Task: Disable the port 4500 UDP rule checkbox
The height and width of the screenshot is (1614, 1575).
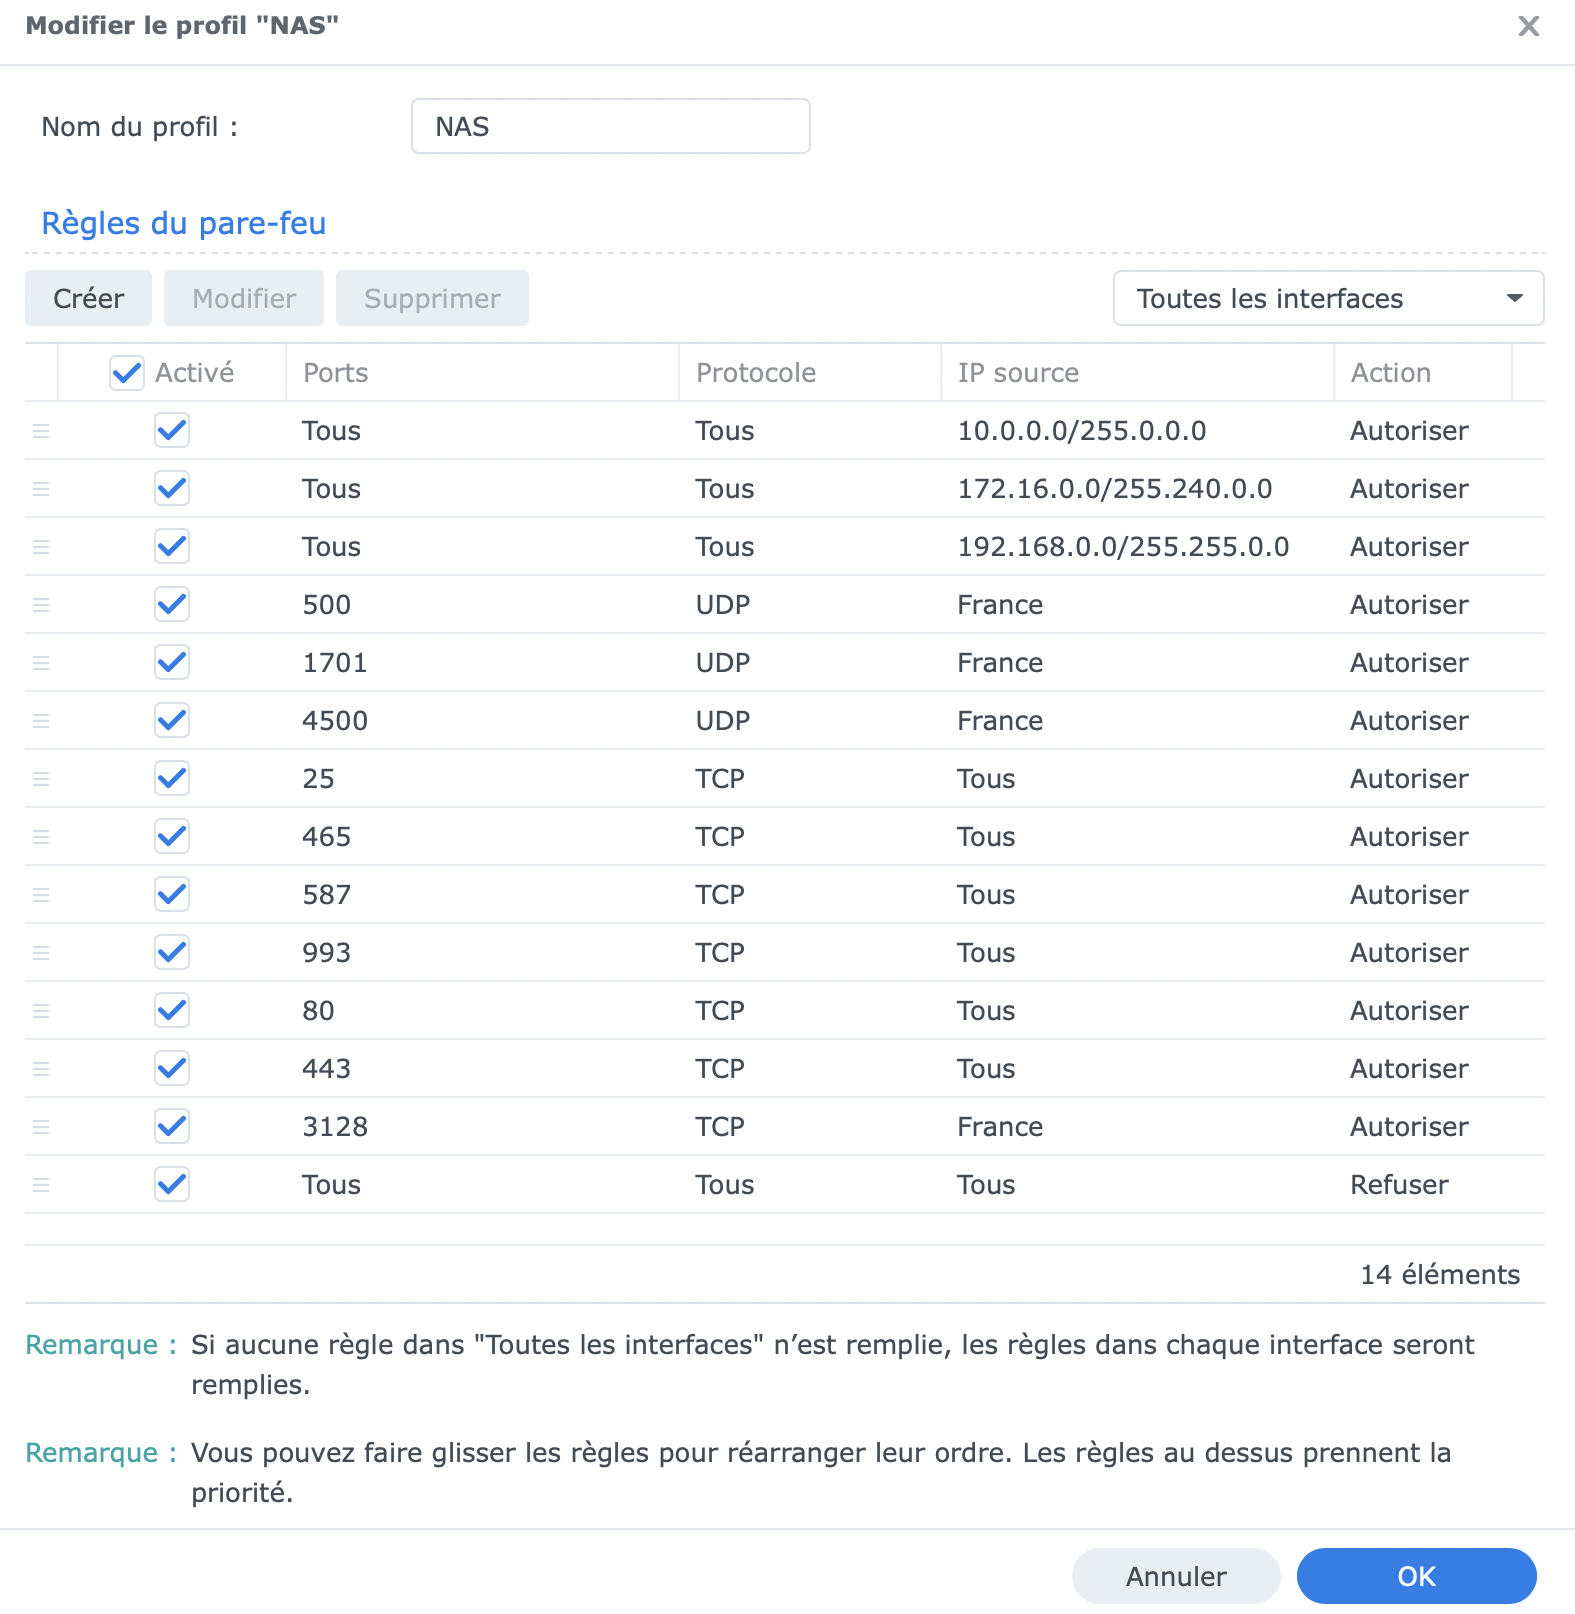Action: [172, 720]
